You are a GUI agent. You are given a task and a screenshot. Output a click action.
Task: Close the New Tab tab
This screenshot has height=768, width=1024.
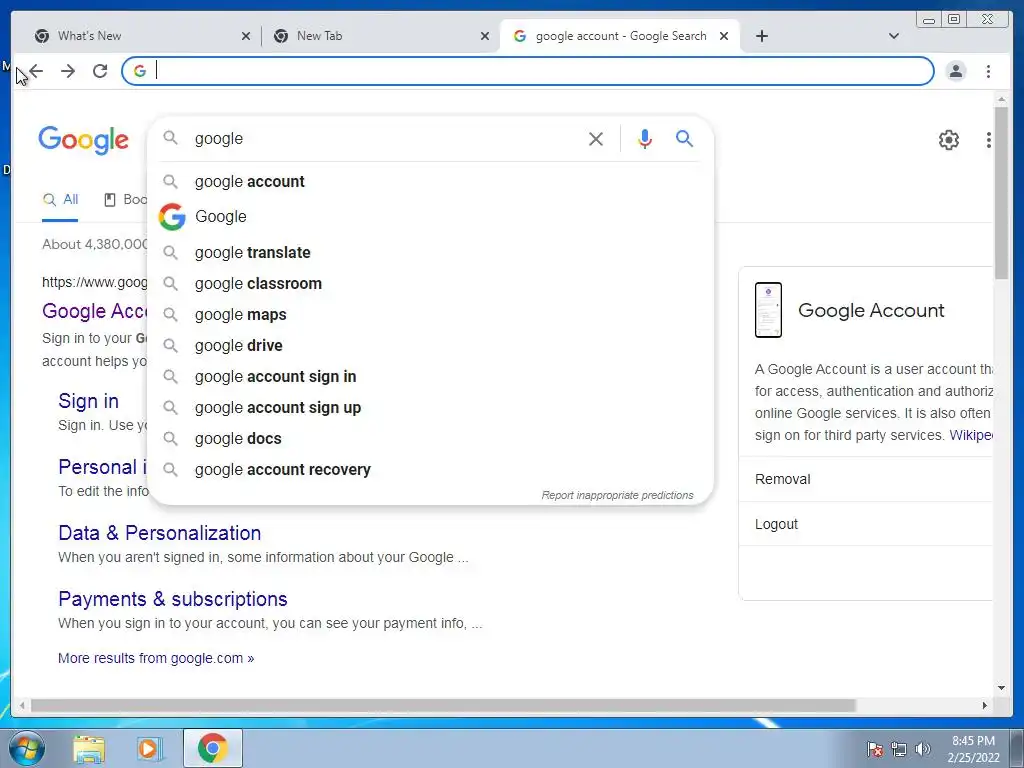[485, 36]
